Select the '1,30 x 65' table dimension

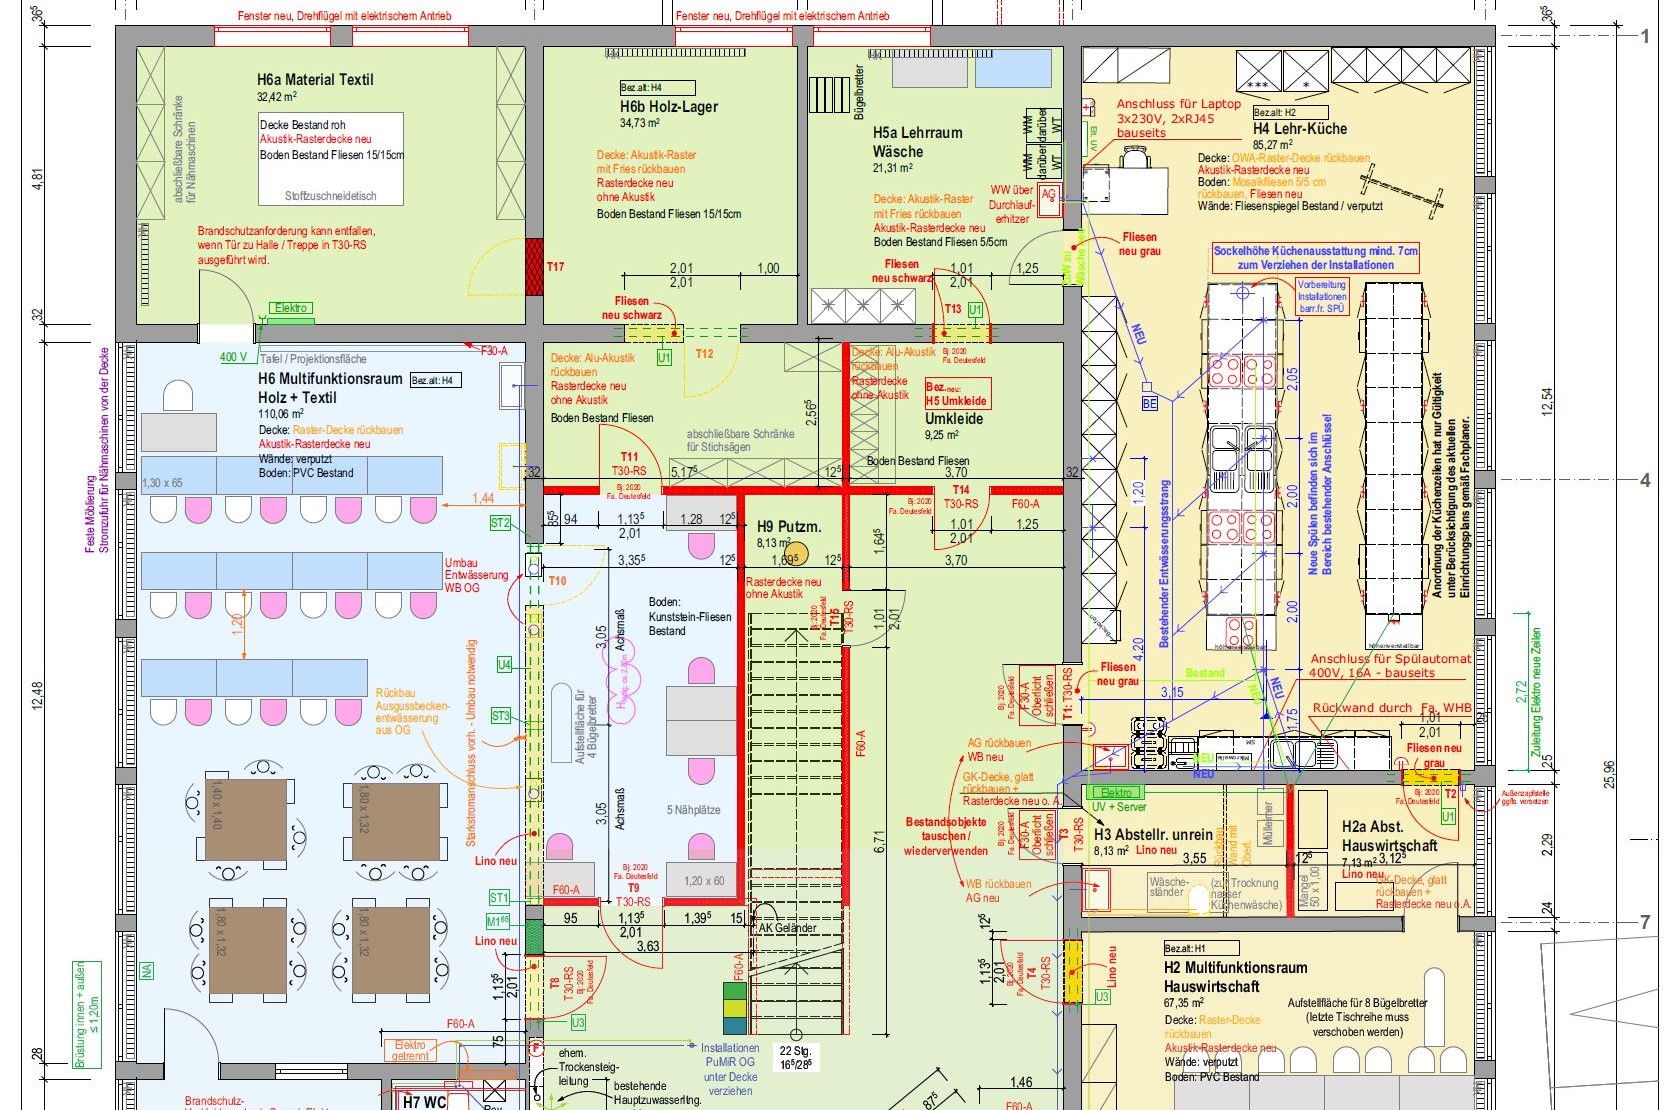163,483
